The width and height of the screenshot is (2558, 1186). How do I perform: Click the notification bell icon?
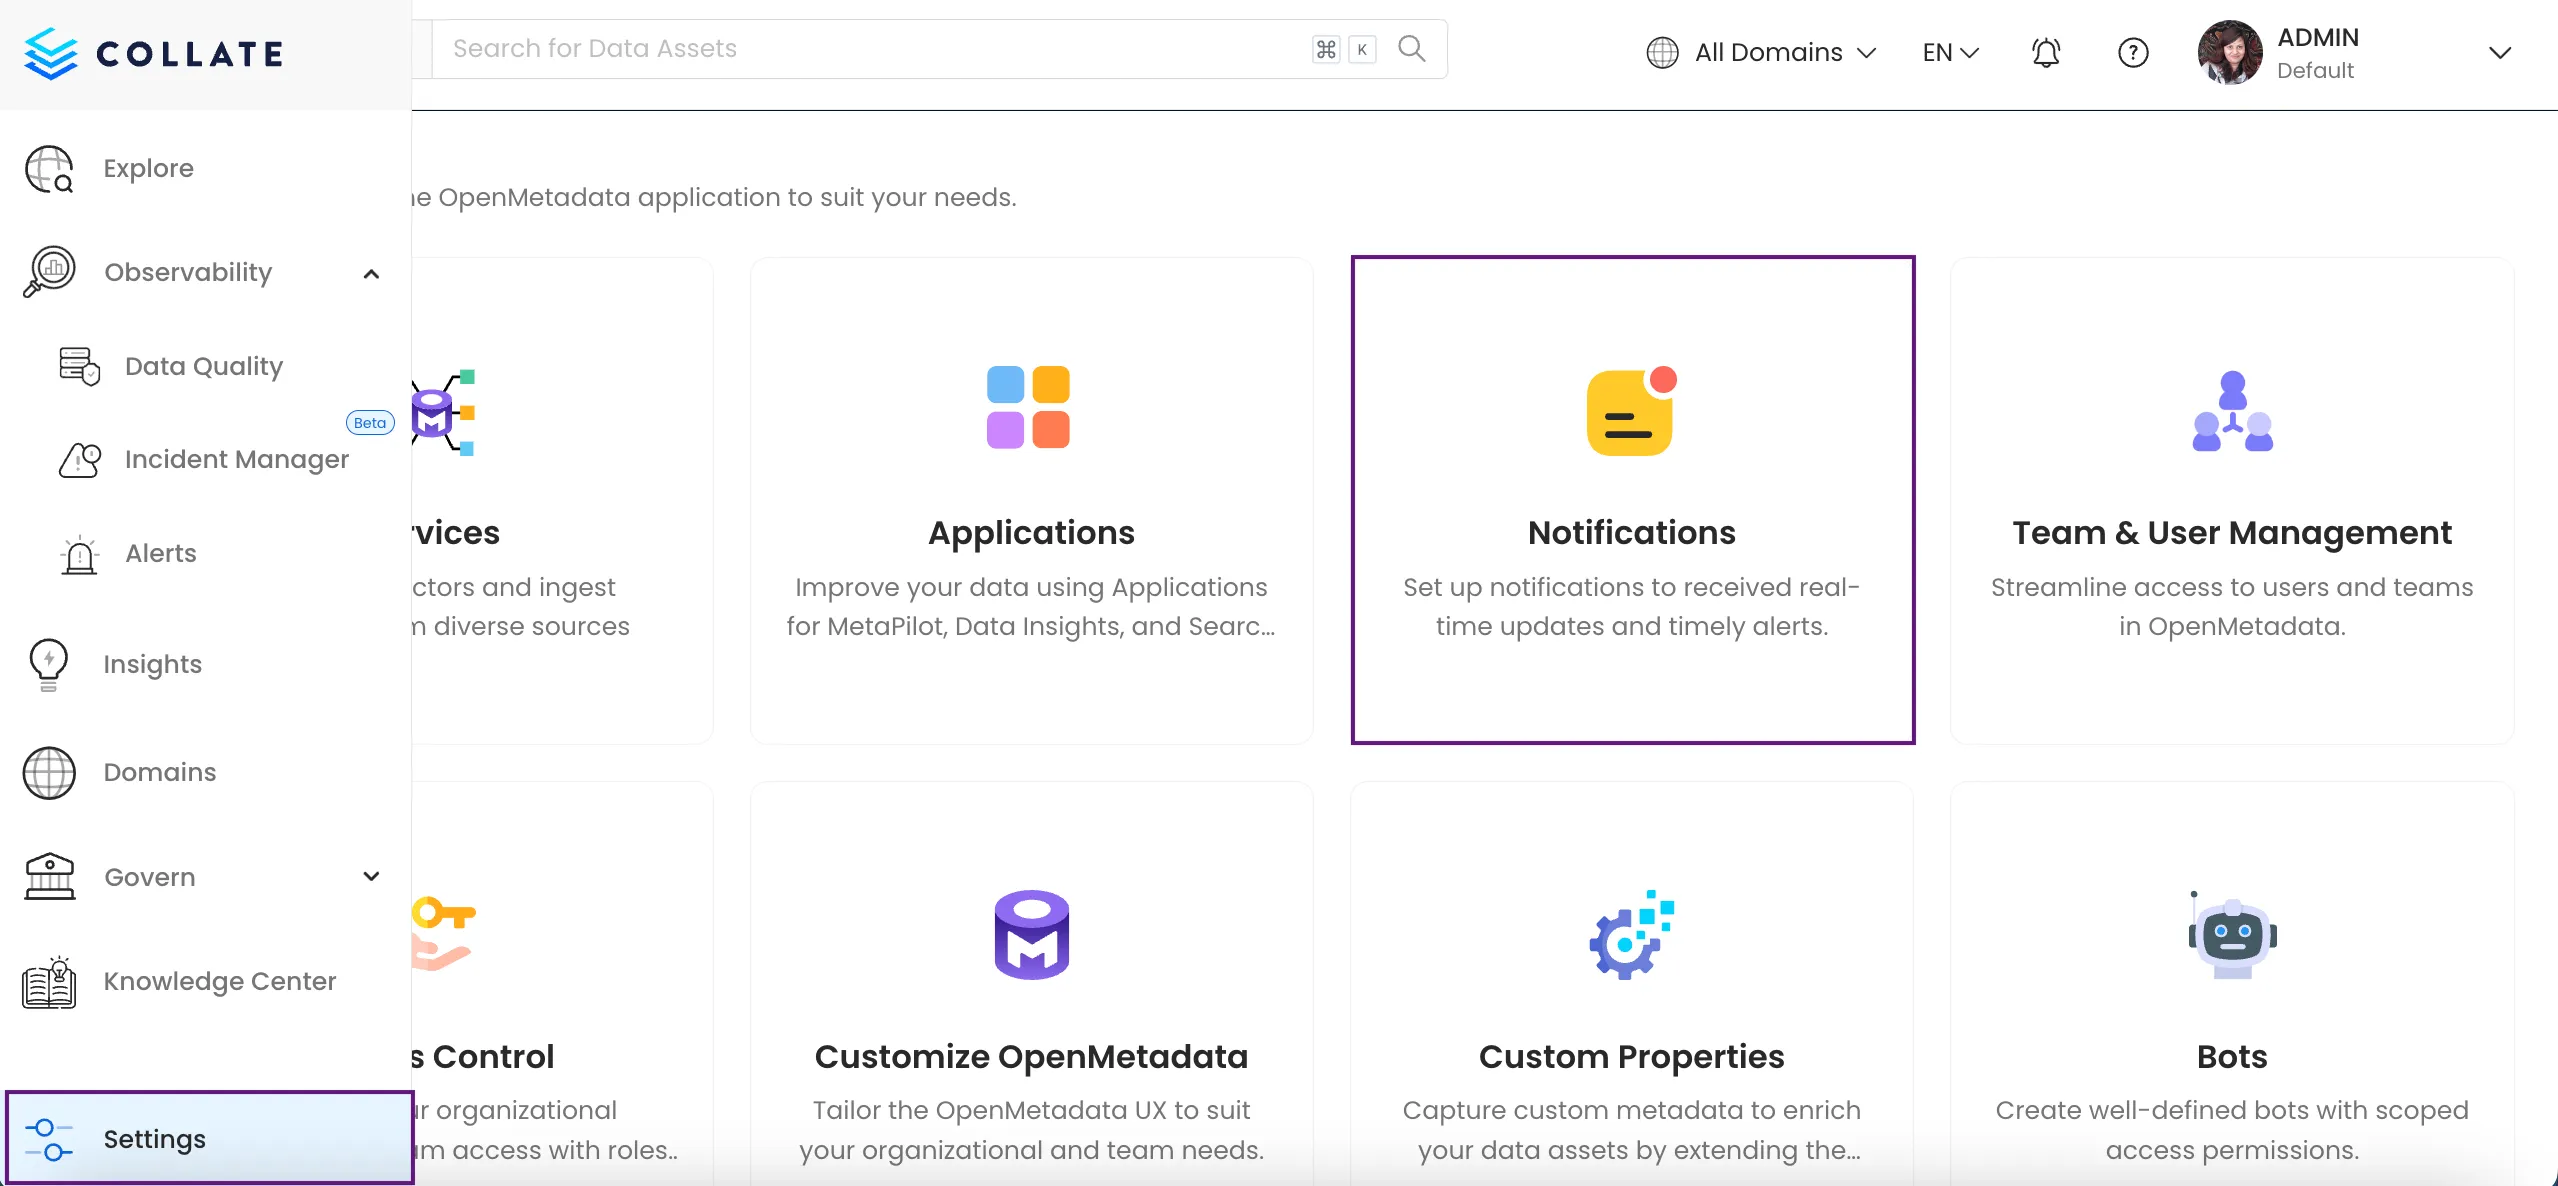point(2046,52)
